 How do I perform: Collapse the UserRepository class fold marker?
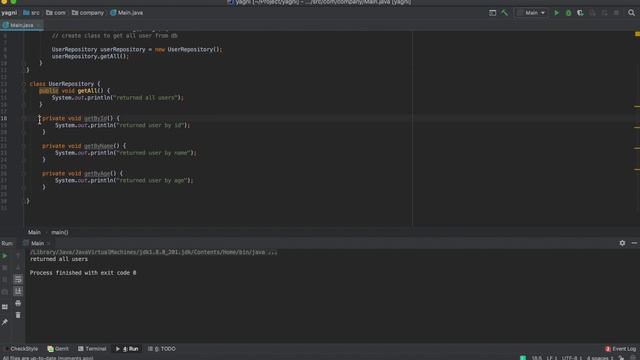(x=24, y=84)
